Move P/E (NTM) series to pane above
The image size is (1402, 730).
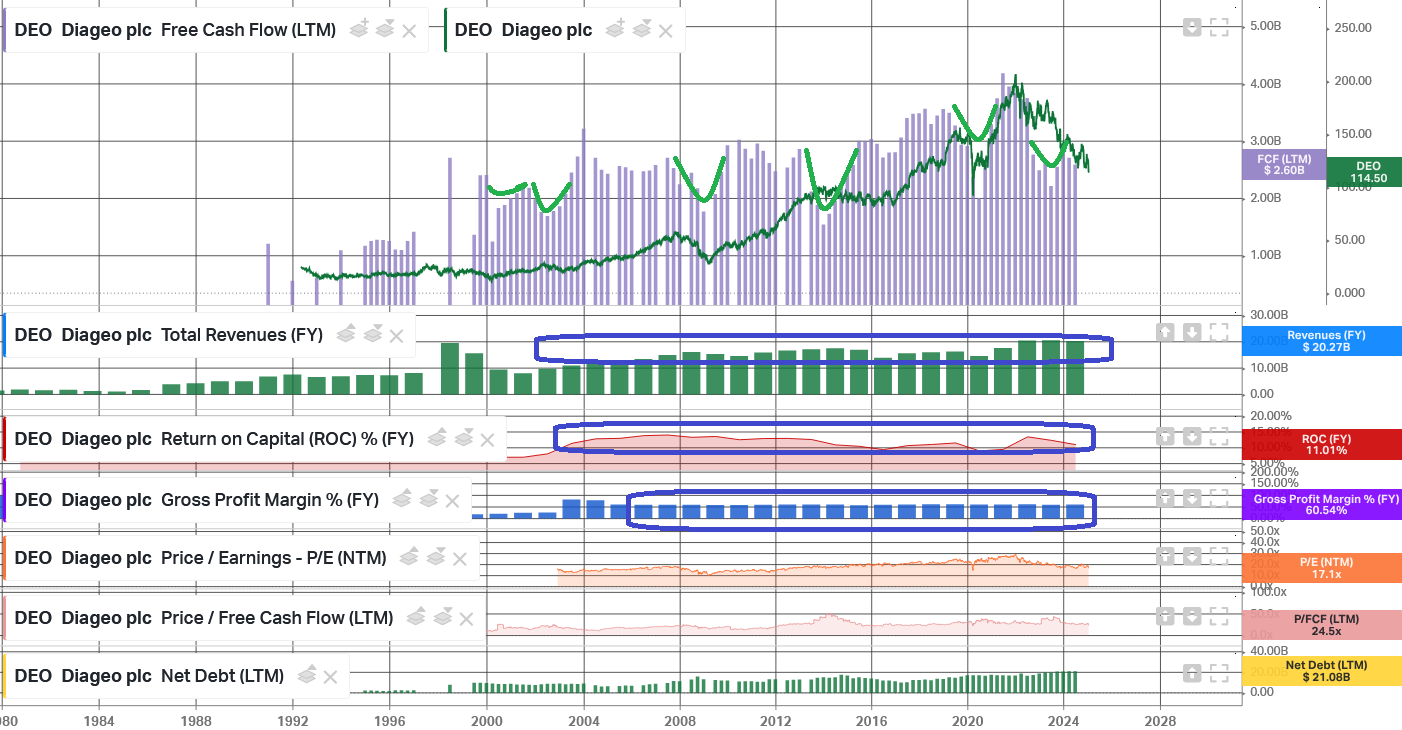pos(410,557)
